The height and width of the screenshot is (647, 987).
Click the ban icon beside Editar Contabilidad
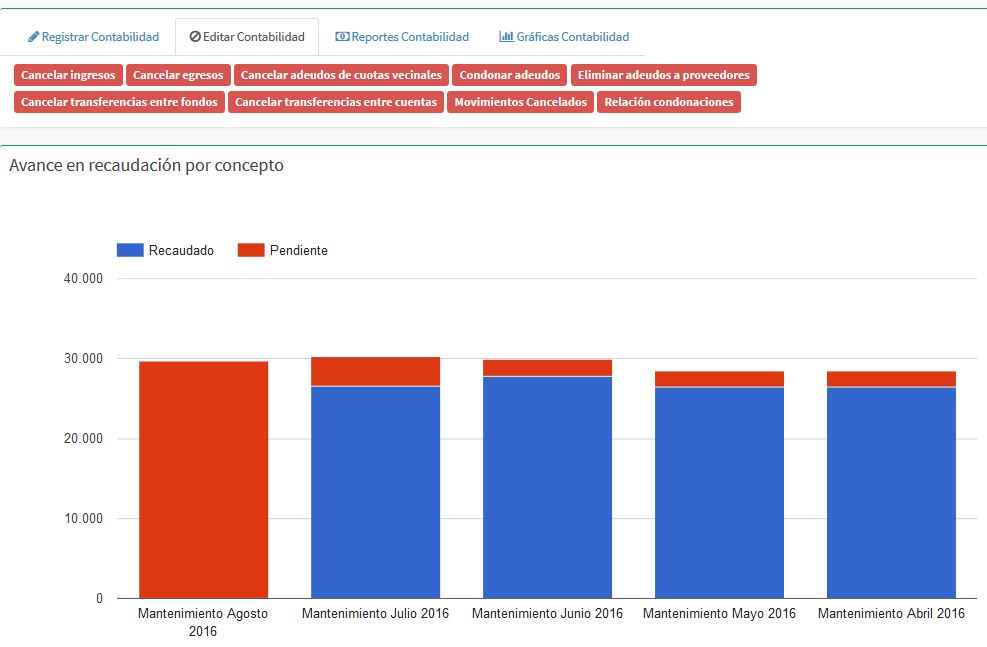pos(195,37)
